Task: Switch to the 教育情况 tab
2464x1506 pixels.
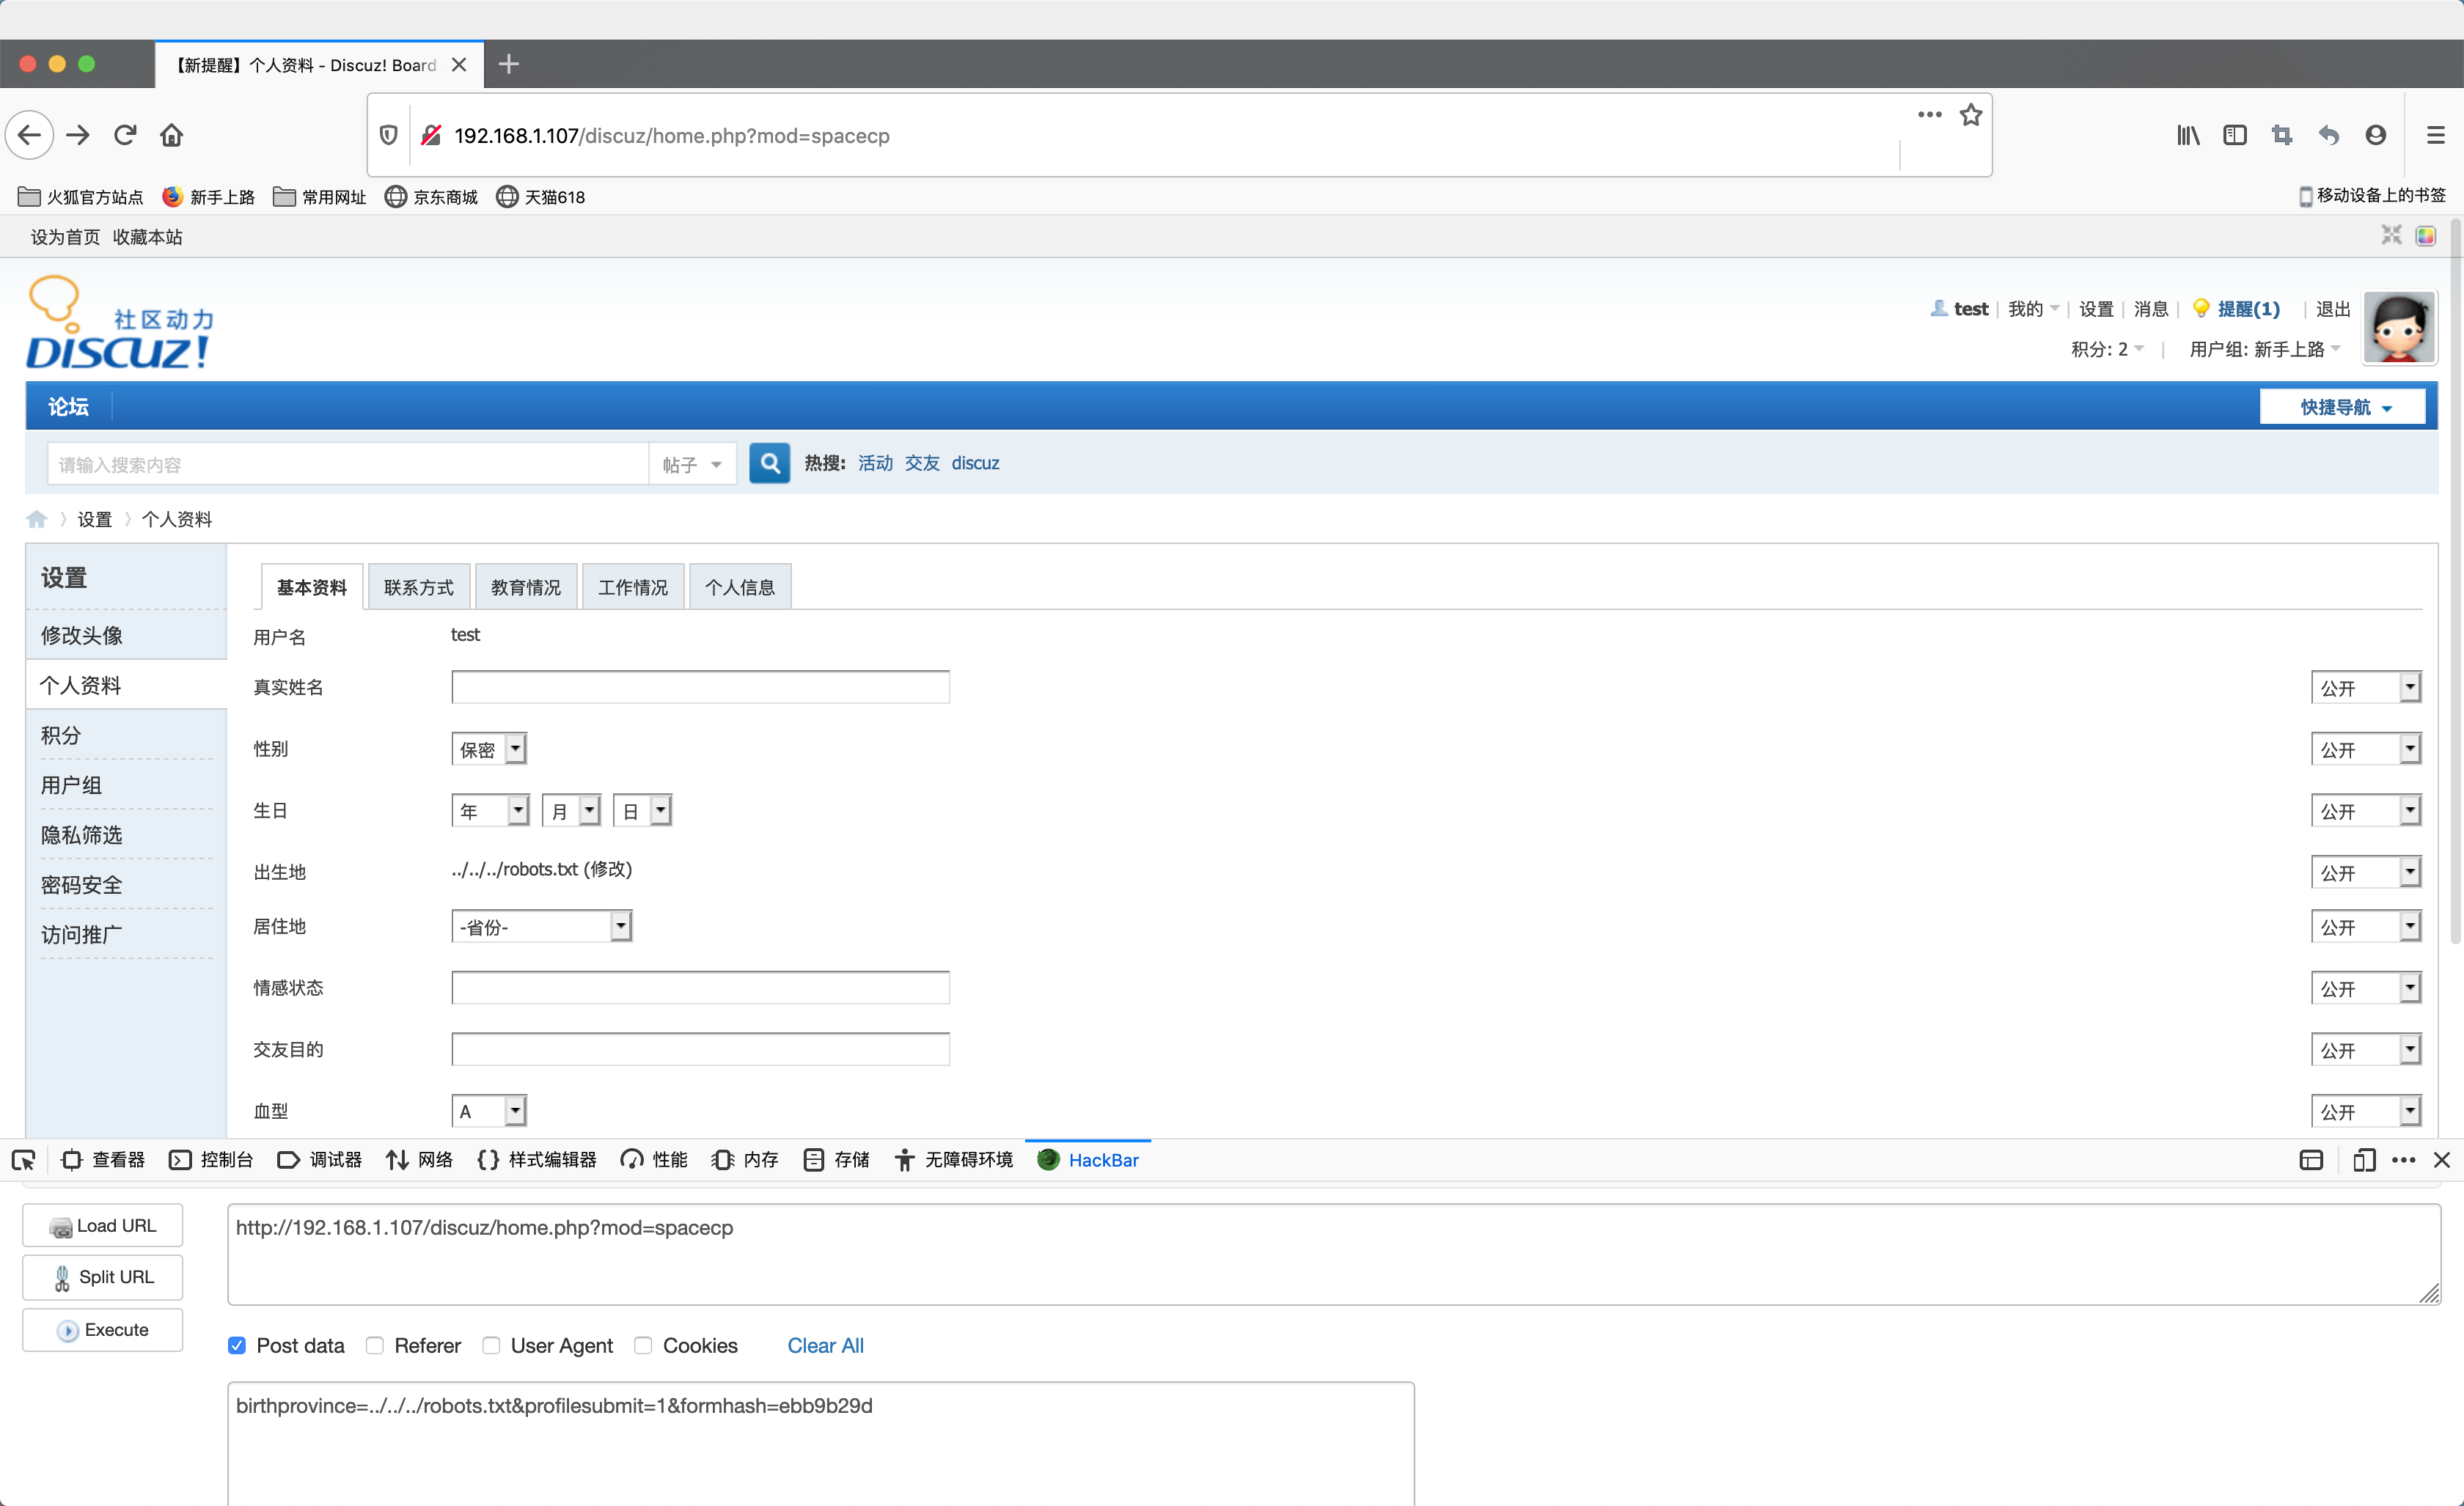Action: coord(526,587)
